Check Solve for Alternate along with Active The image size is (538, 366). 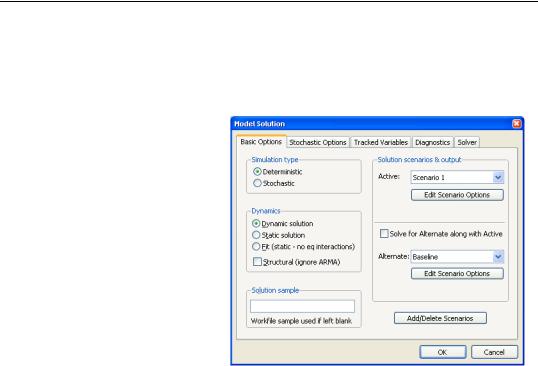441,234
